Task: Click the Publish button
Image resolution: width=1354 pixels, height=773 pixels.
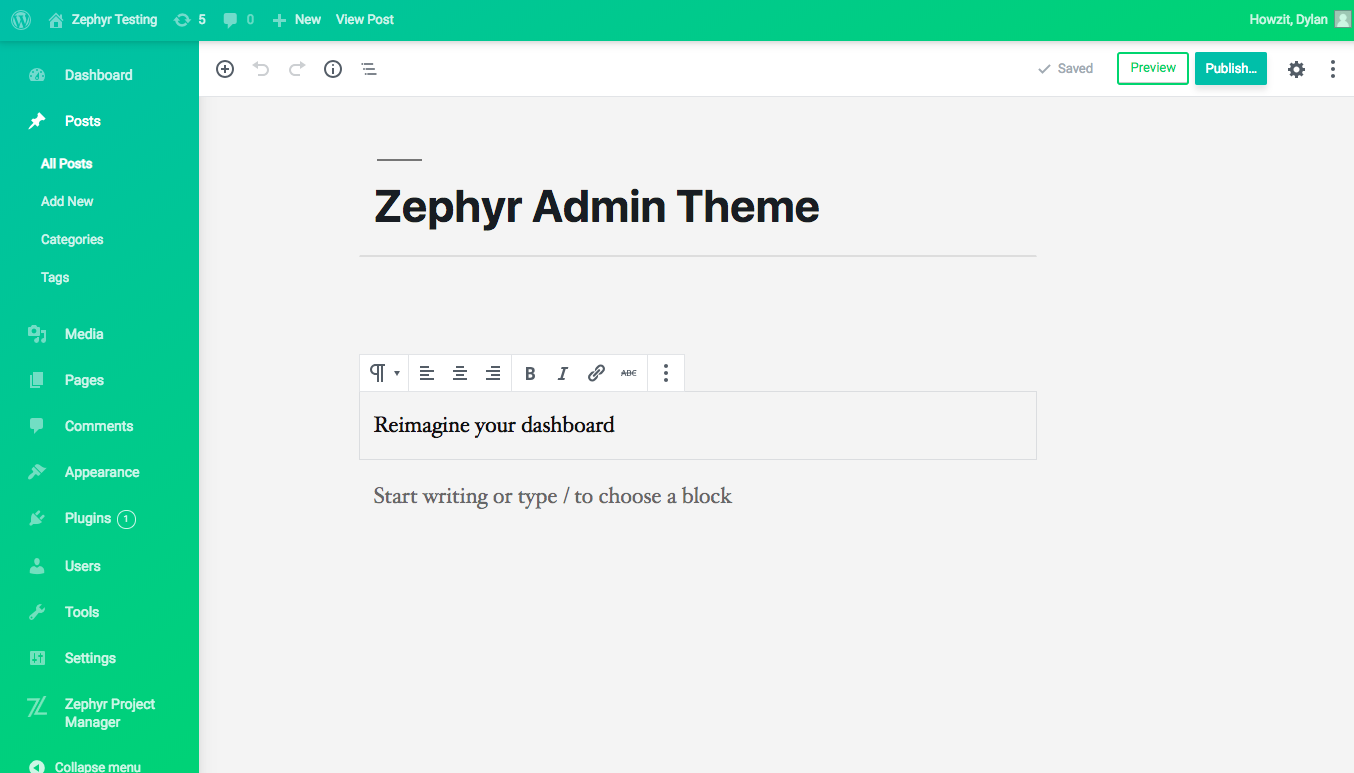Action: 1230,68
